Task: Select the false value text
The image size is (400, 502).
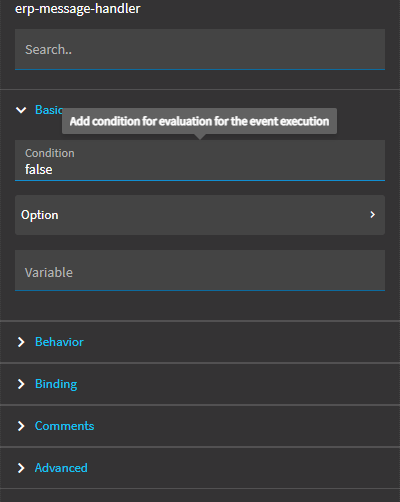Action: [39, 169]
